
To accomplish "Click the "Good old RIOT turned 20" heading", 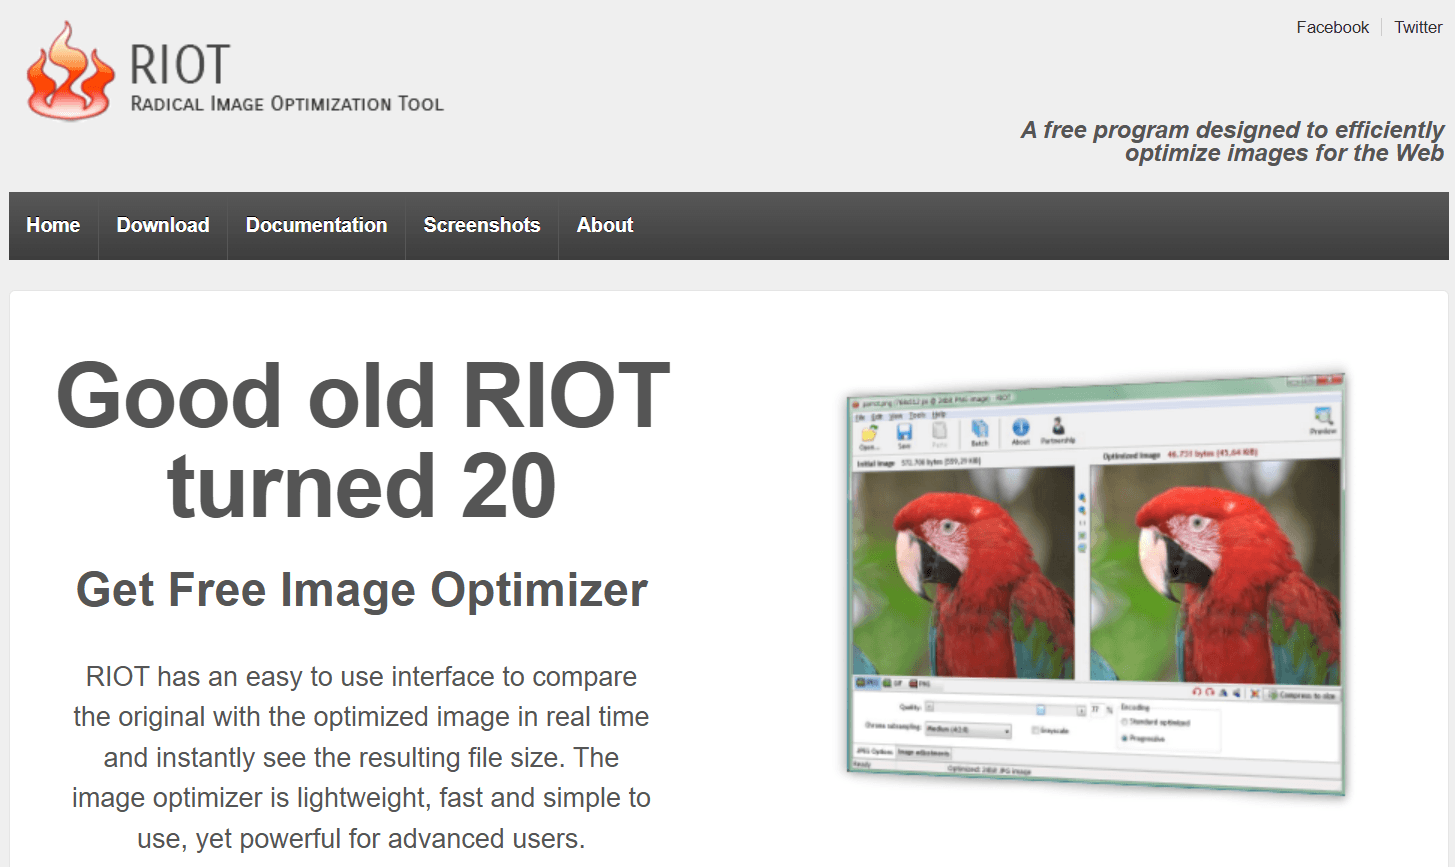I will 362,440.
